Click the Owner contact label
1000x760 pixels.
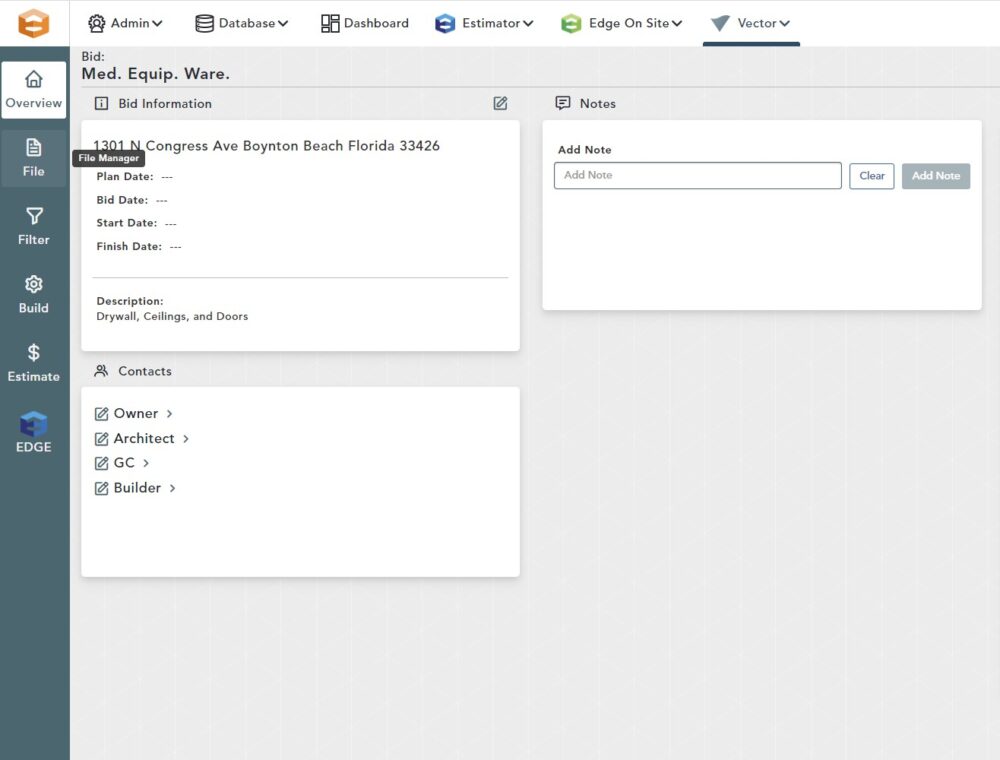pos(136,413)
